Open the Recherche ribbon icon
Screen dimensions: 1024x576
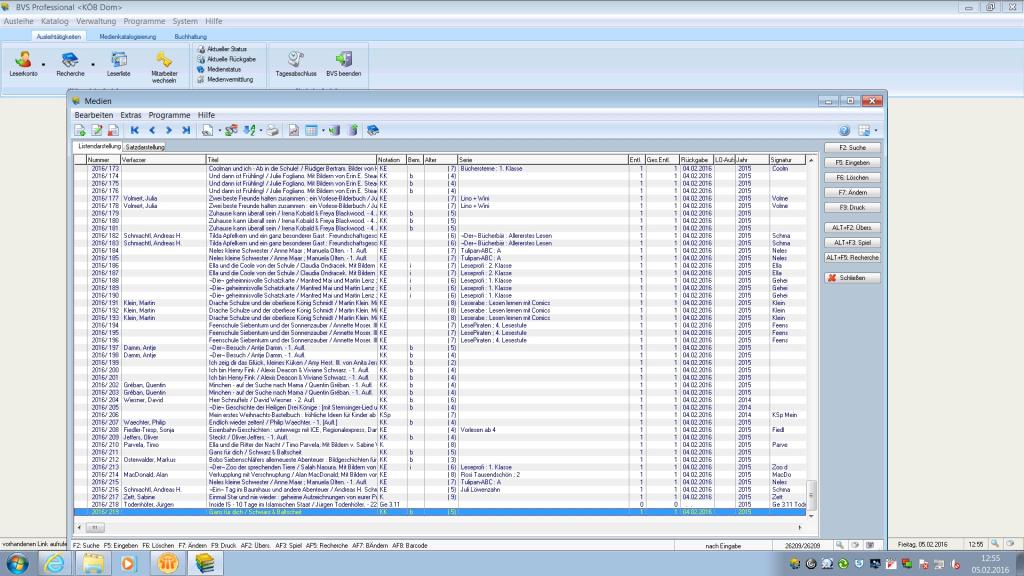70,64
